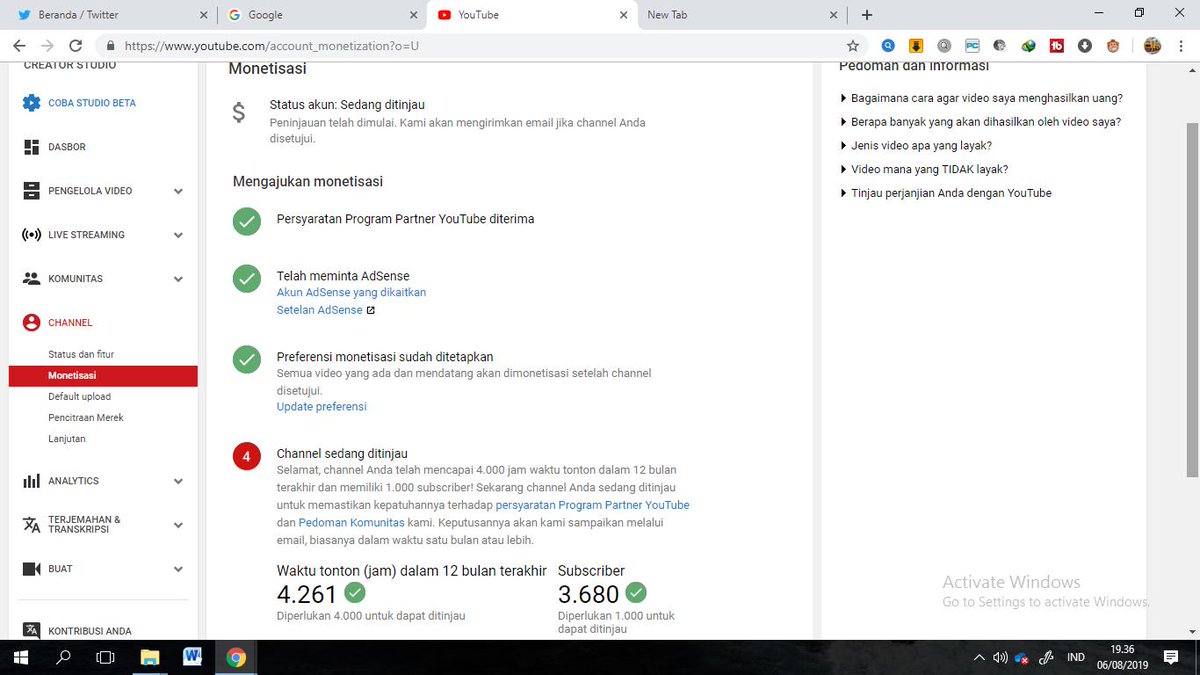The image size is (1200, 675).
Task: Click the Kontribusi Anda translate icon
Action: pos(31,631)
